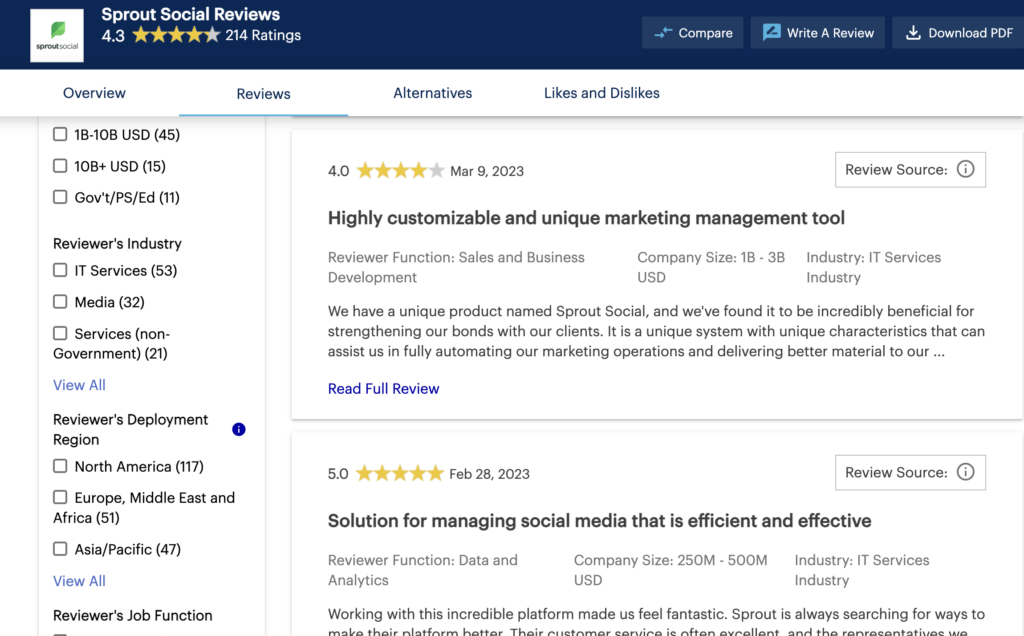Screen dimensions: 1024x636
Task: Select the Media industry checkbox
Action: [x=60, y=302]
